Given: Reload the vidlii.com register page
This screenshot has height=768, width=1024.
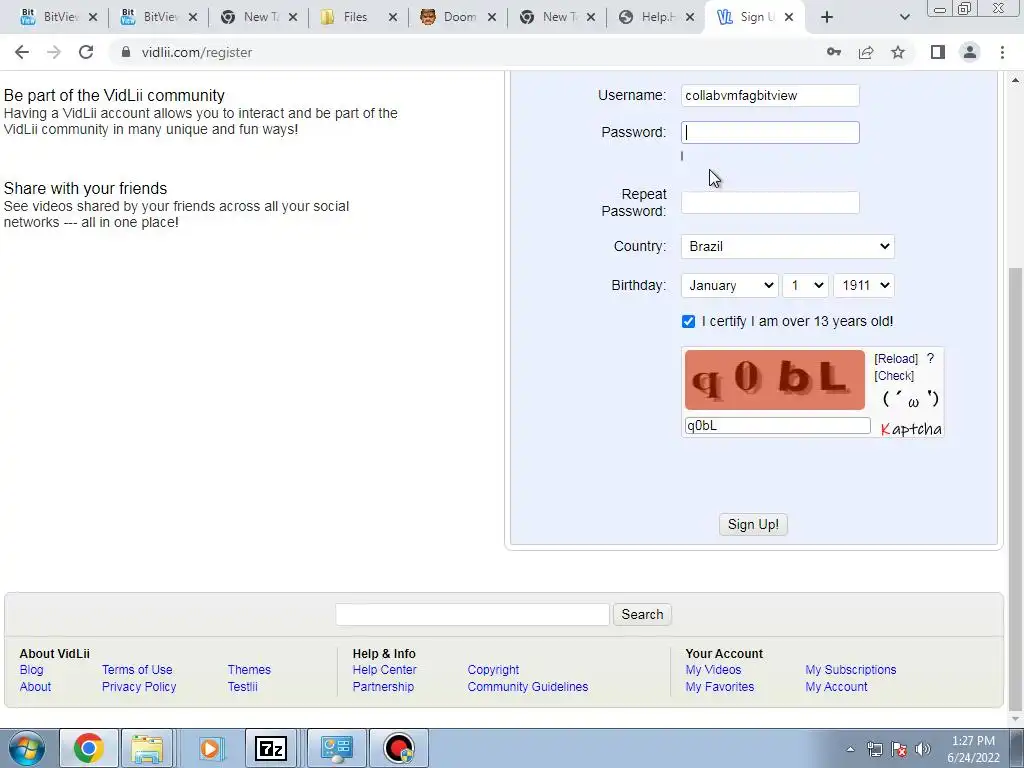Looking at the screenshot, I should coord(86,52).
